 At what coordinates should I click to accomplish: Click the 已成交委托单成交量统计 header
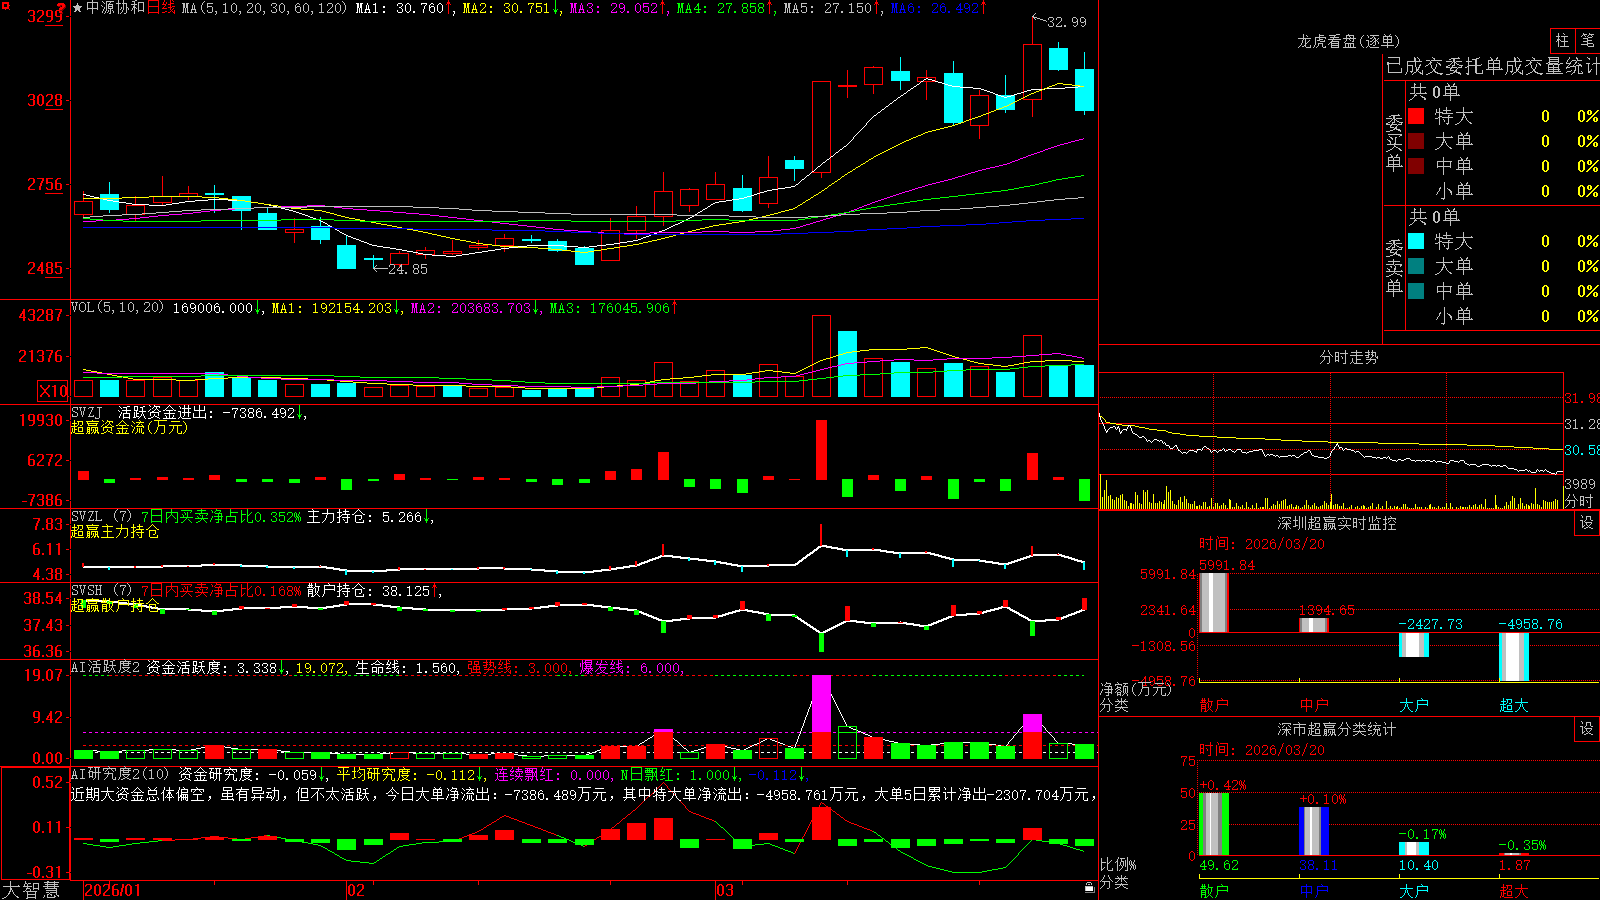coord(1492,66)
